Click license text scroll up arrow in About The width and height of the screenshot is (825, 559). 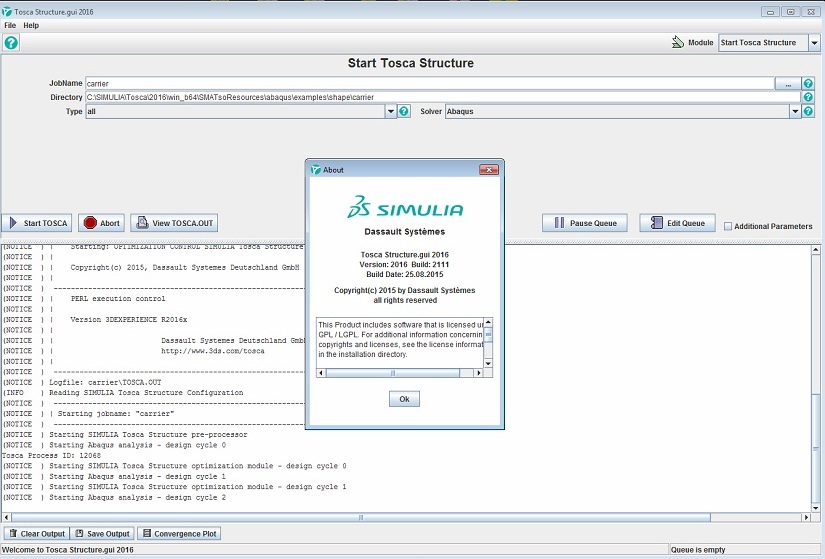(488, 322)
